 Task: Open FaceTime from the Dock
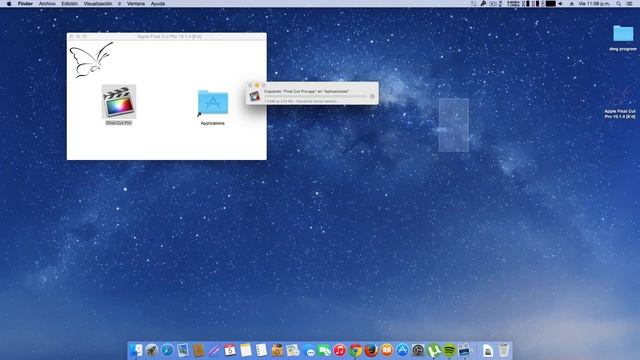pos(324,350)
